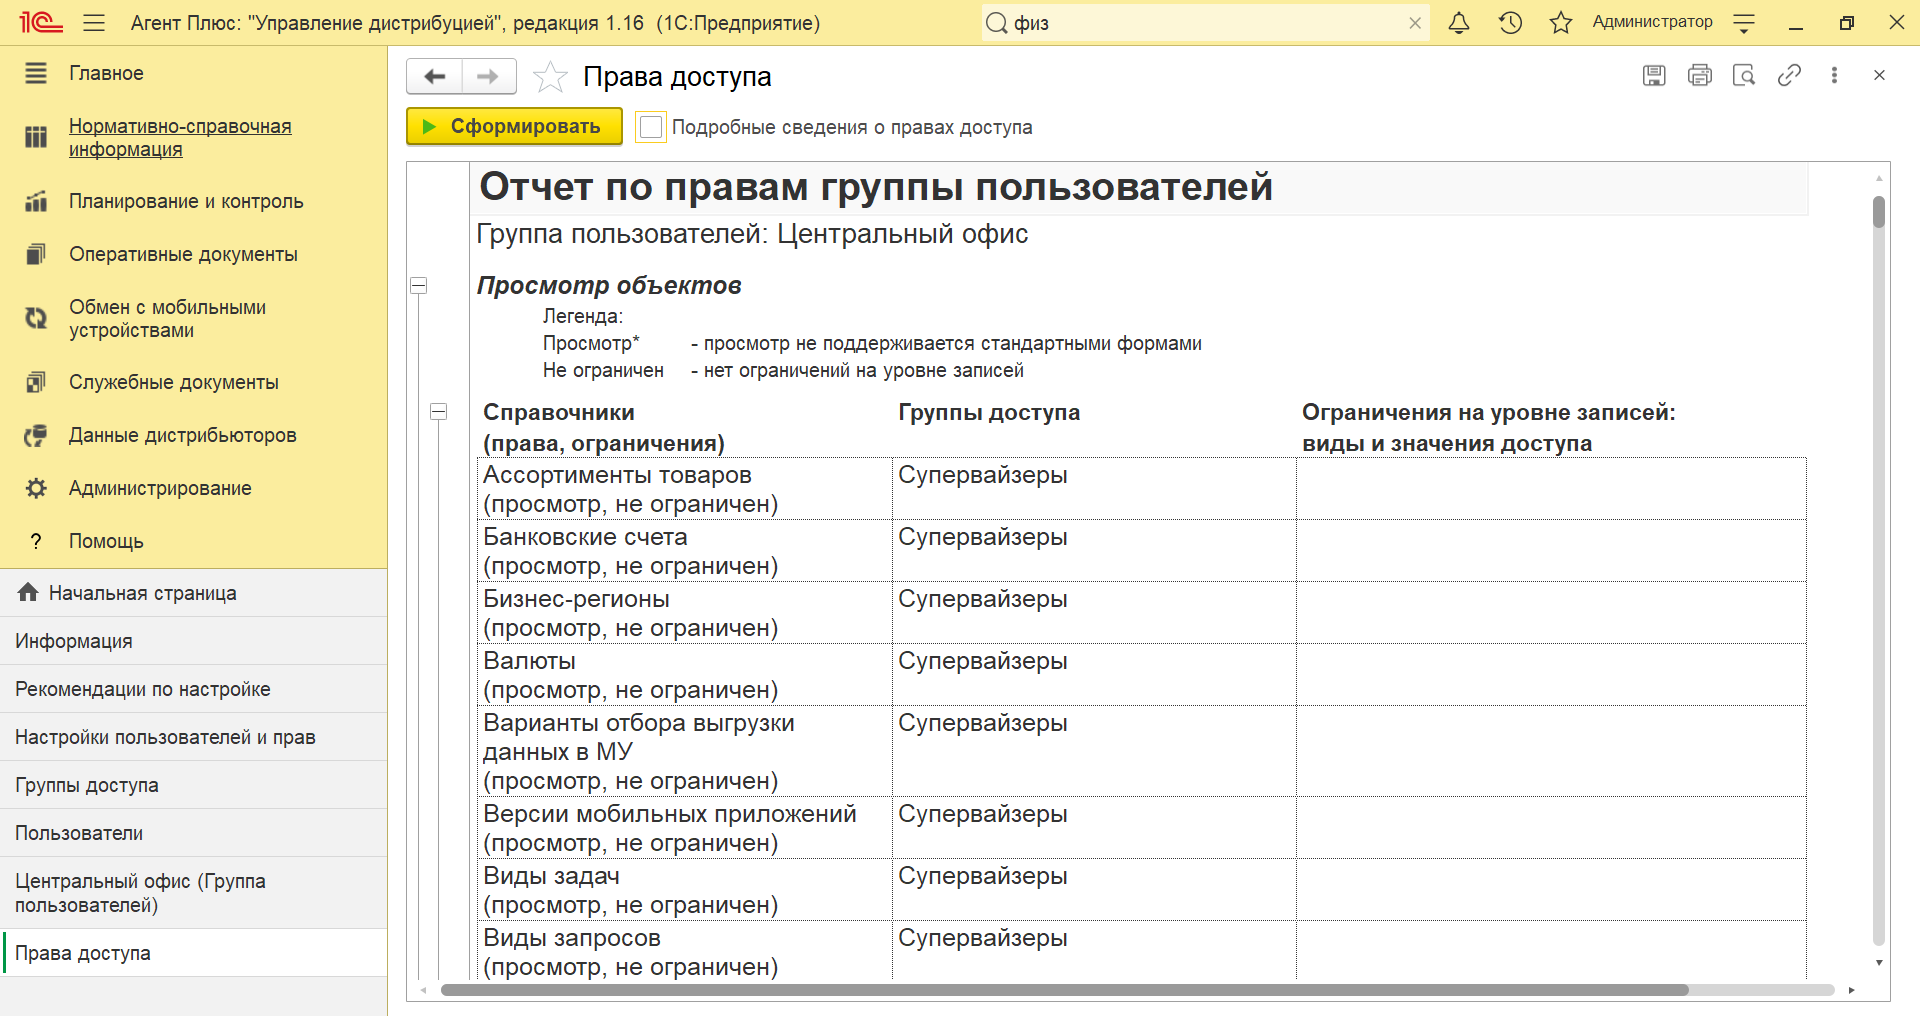This screenshot has width=1920, height=1016.
Task: Open print preview icon
Action: pos(1744,75)
